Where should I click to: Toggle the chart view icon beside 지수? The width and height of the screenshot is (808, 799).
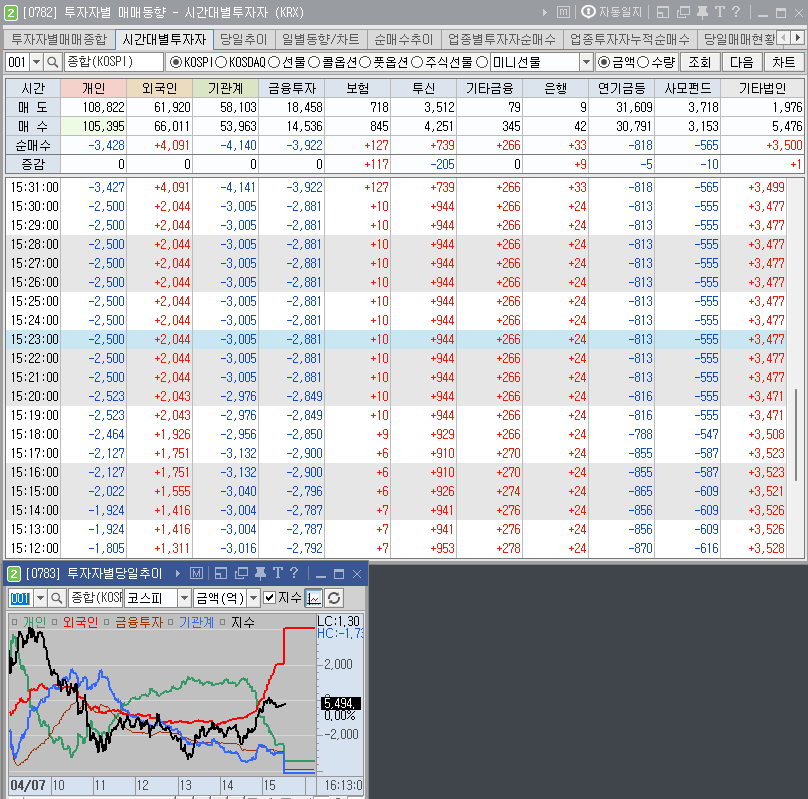314,598
